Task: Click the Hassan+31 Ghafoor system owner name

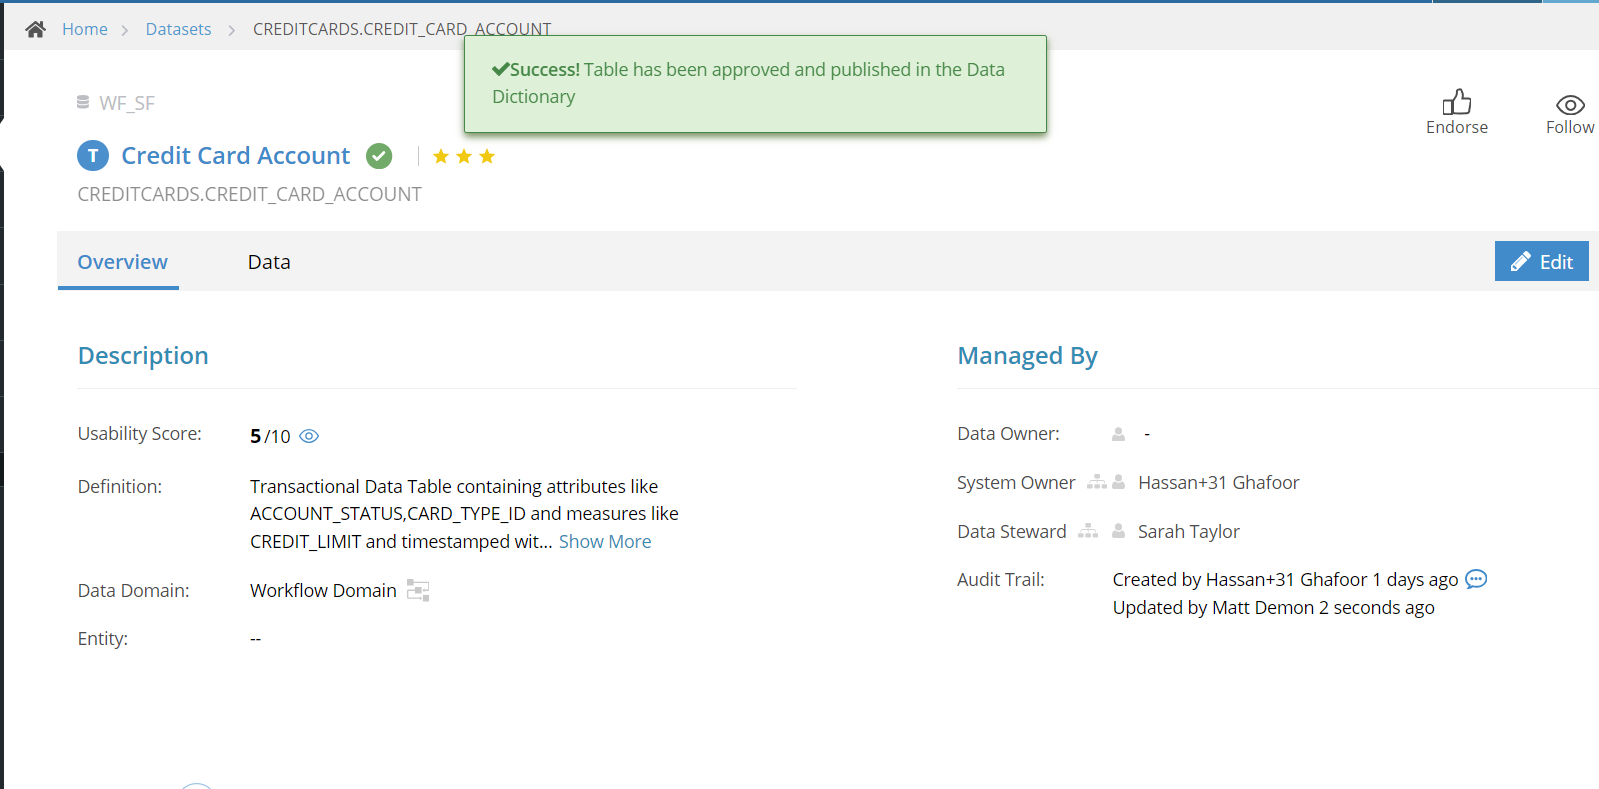Action: pos(1218,482)
